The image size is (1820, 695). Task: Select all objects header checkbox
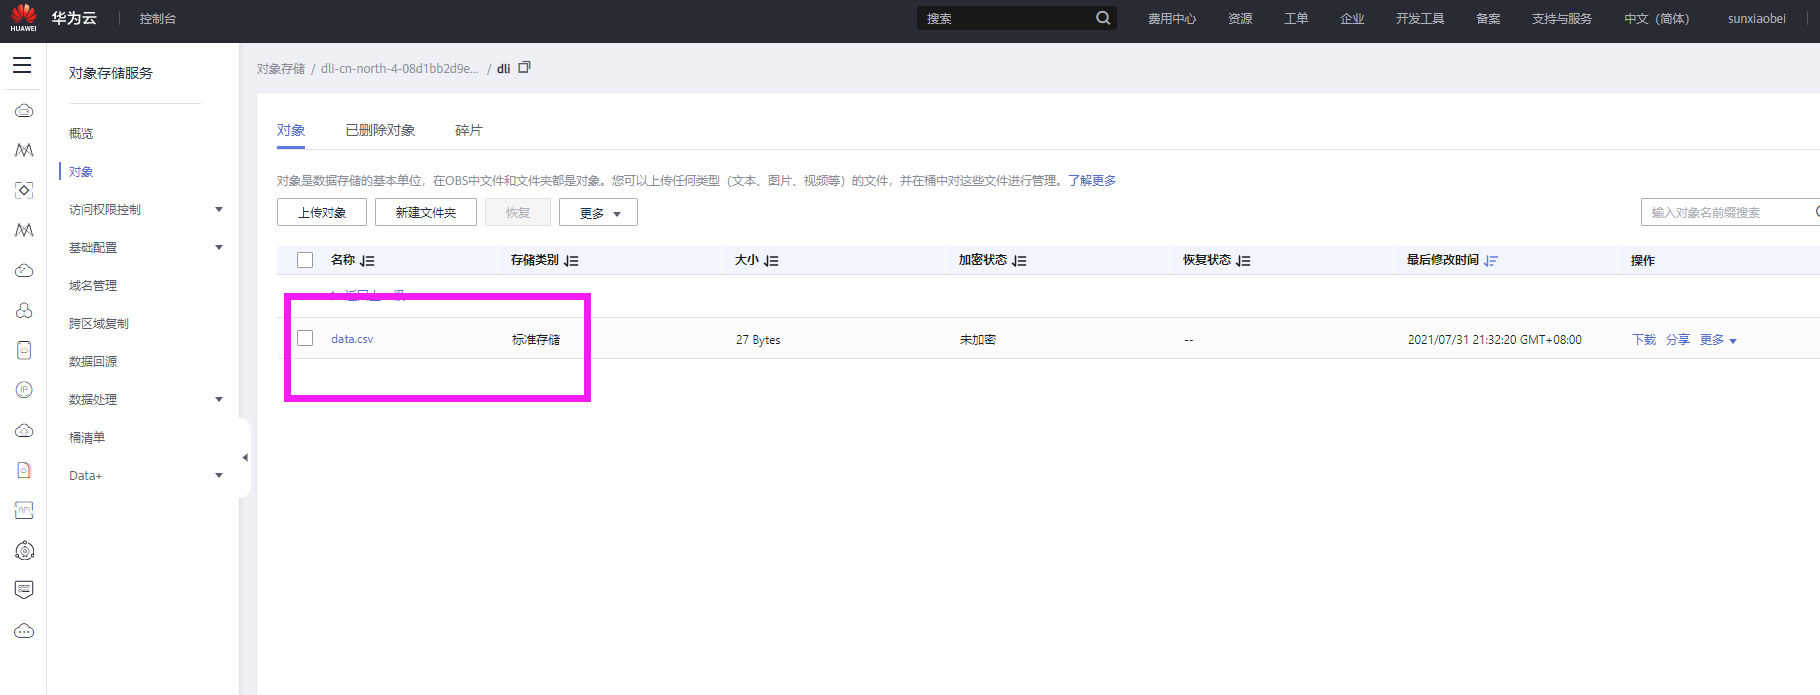pos(305,260)
